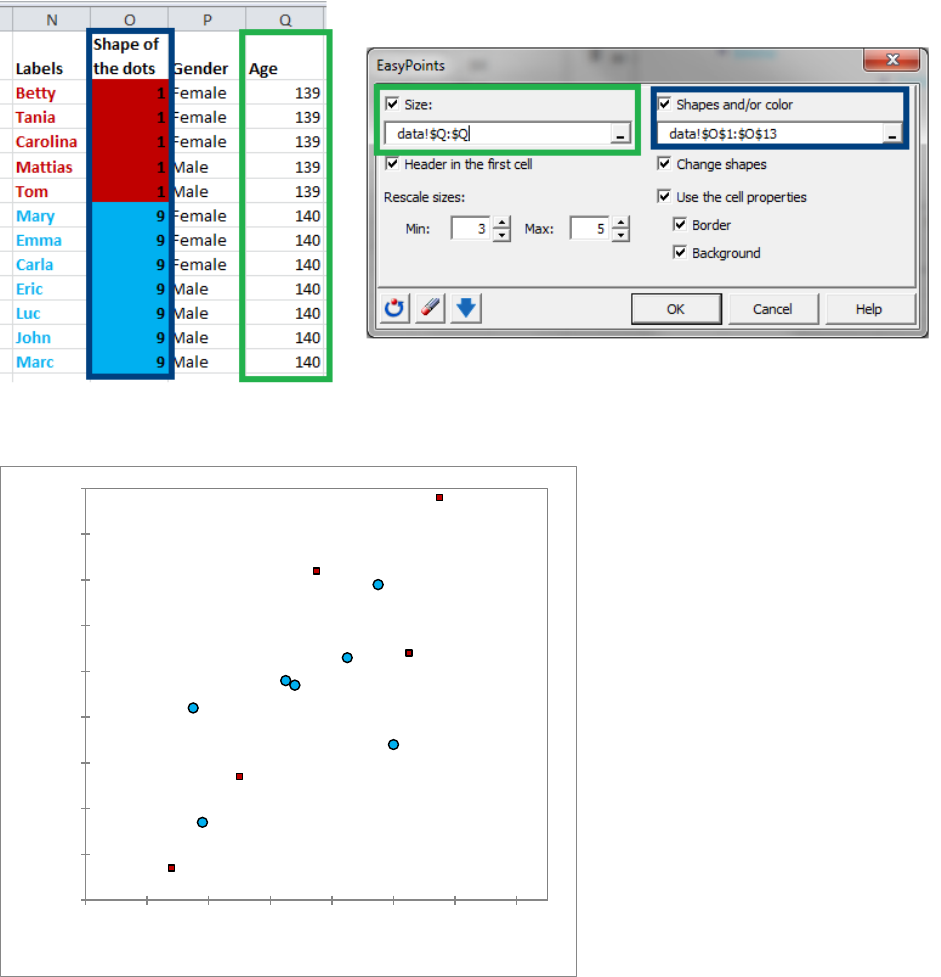This screenshot has width=941, height=977.
Task: Select the Carla label cell
Action: [52, 264]
